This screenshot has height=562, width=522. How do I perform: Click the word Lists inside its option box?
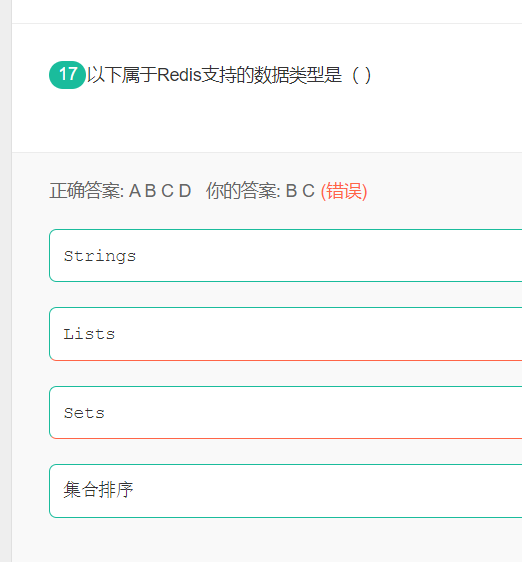[x=89, y=334]
